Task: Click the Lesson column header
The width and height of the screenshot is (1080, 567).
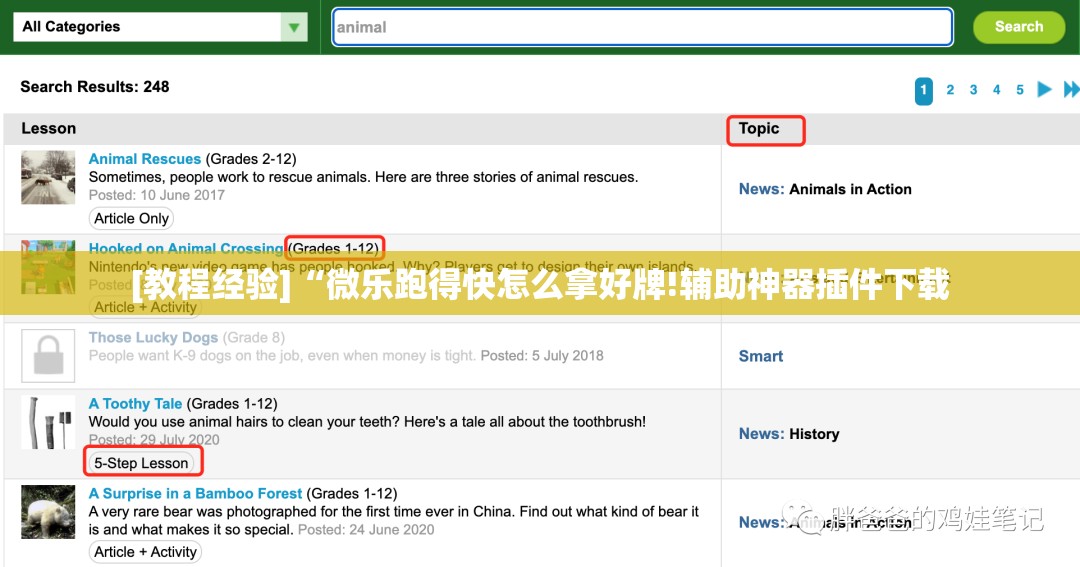Action: coord(48,129)
